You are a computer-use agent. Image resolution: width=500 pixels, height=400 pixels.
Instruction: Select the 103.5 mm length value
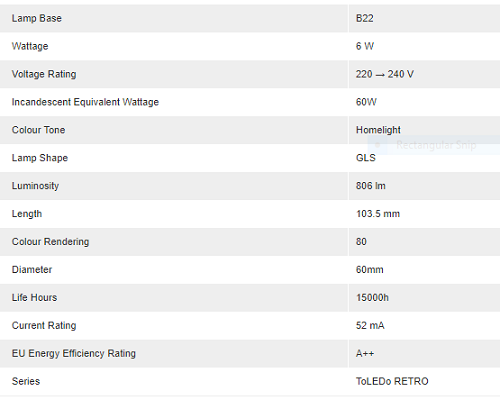378,214
